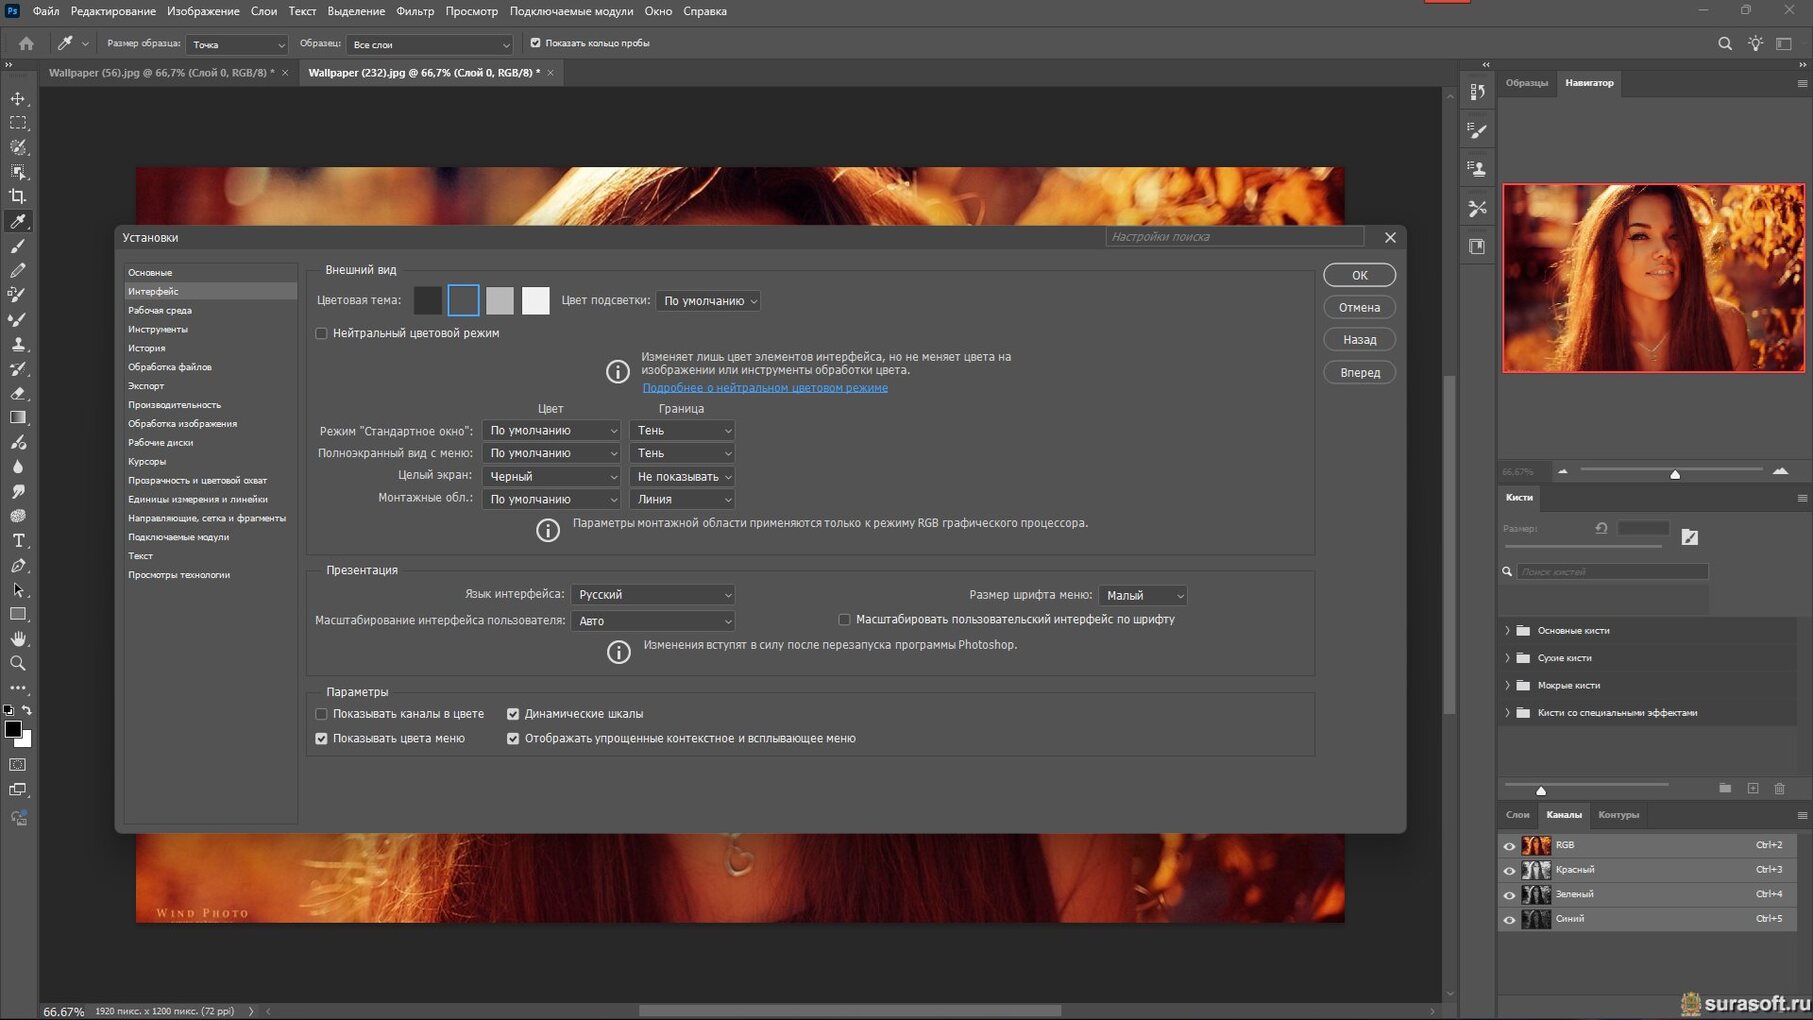Select the Rectangular Marquee tool
This screenshot has width=1813, height=1020.
[18, 123]
